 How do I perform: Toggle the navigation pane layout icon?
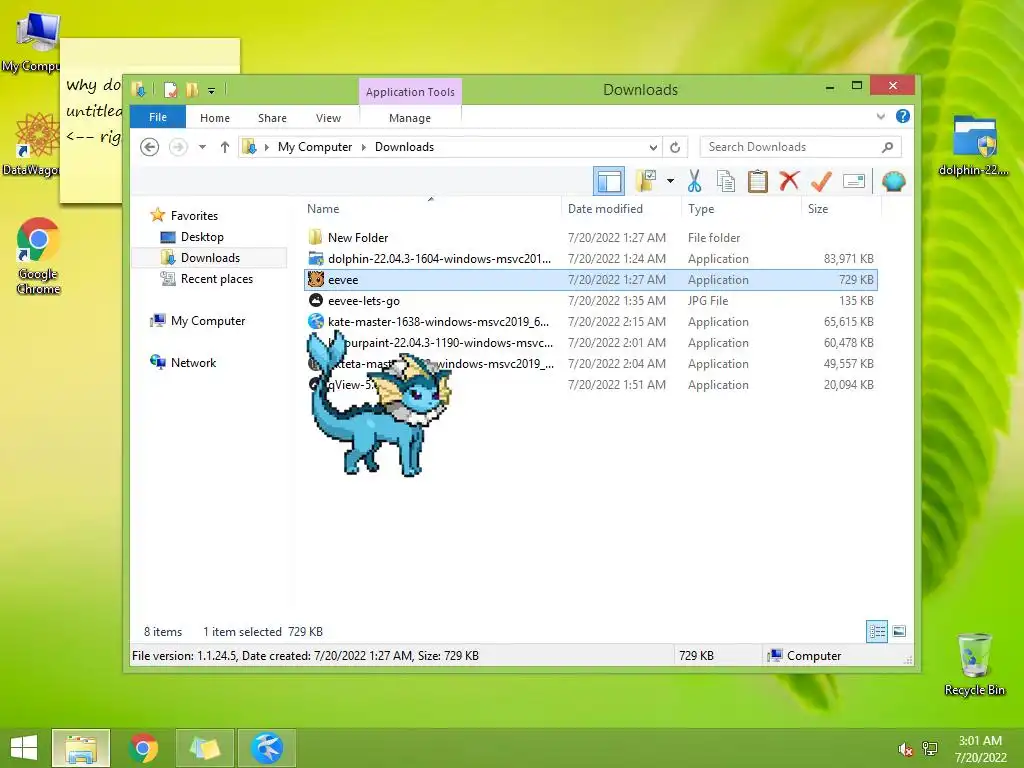[609, 181]
